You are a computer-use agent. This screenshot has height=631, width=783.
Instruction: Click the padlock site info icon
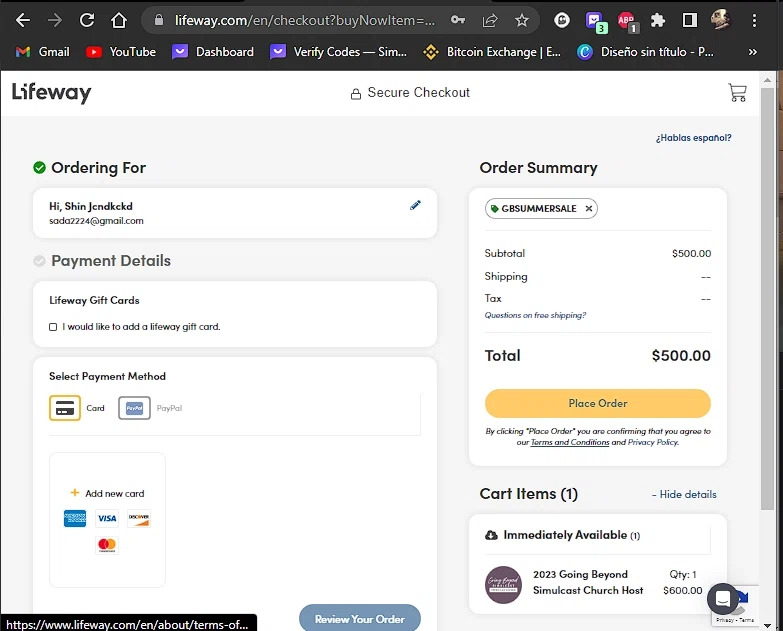159,20
